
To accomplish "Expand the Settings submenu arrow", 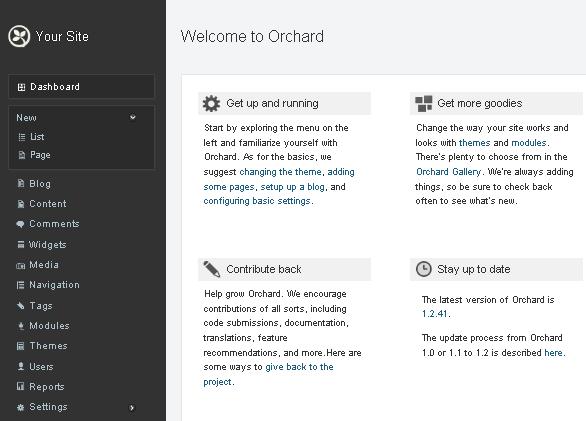I will tap(132, 408).
